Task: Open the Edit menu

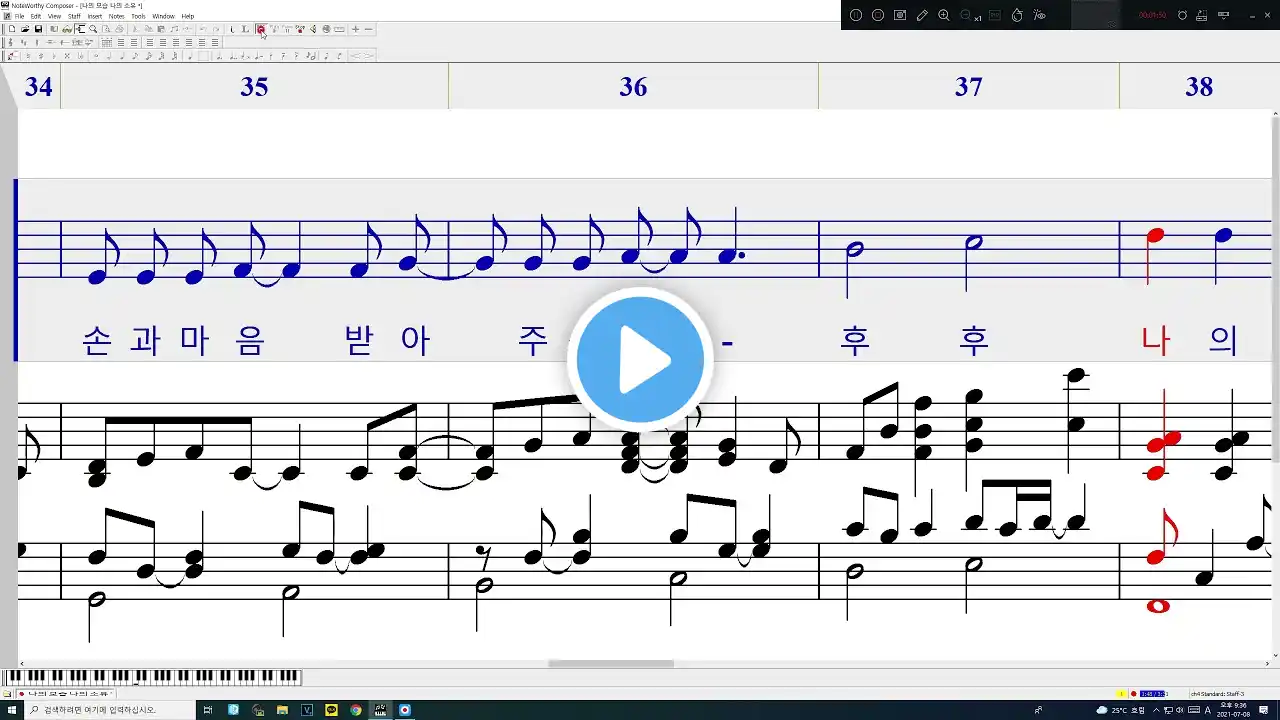Action: coord(36,16)
